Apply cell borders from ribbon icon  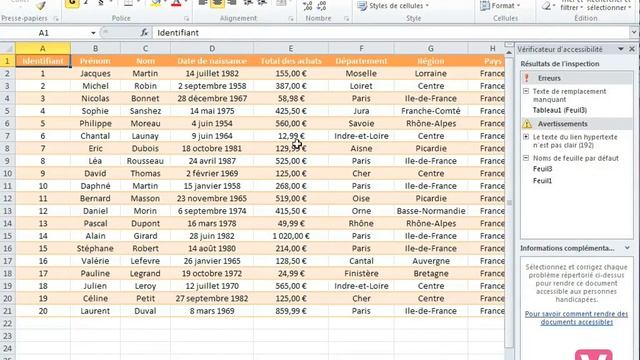coord(128,3)
